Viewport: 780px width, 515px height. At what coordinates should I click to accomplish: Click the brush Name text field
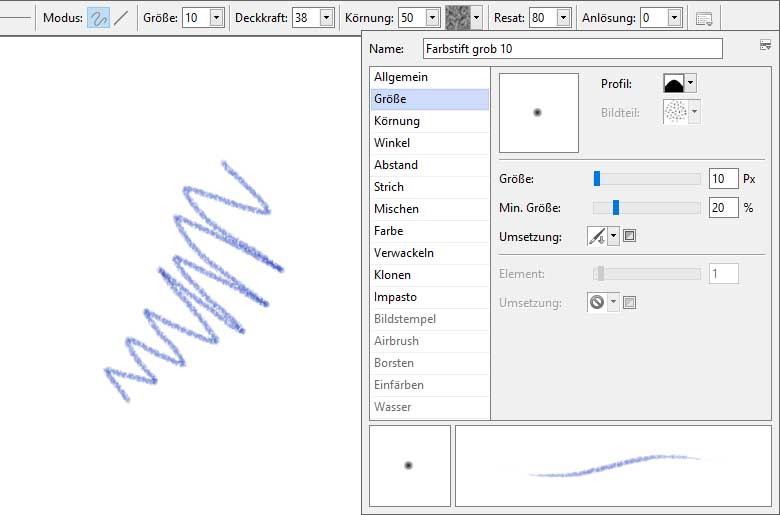tap(573, 49)
